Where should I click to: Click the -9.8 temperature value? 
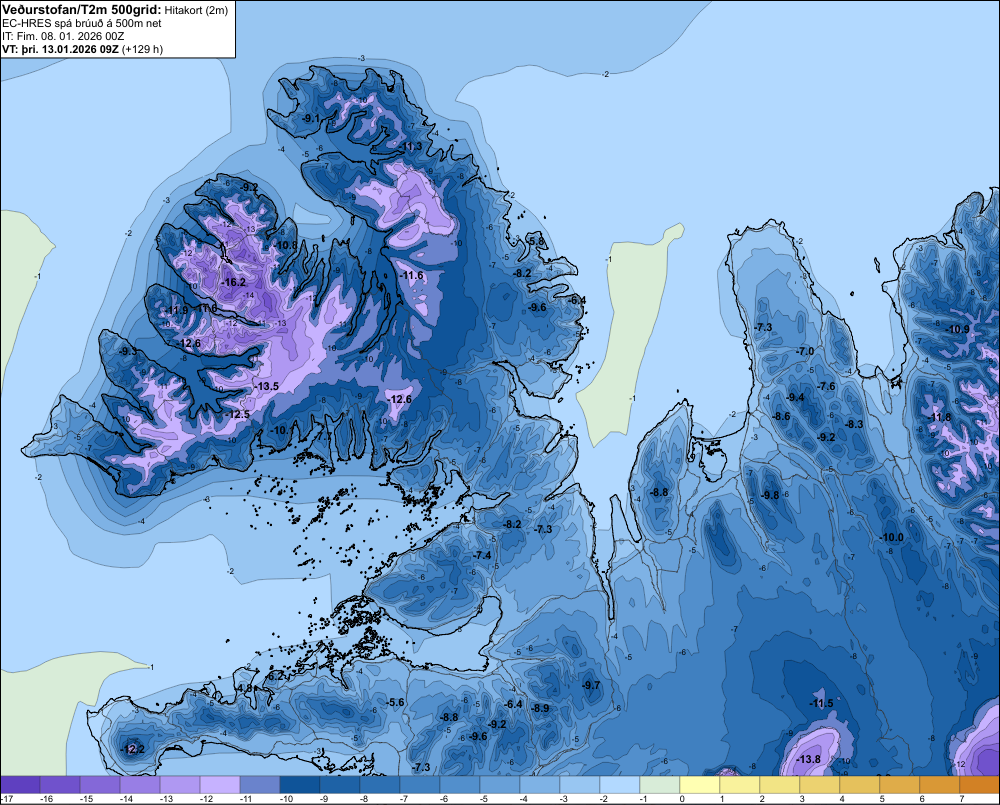770,495
